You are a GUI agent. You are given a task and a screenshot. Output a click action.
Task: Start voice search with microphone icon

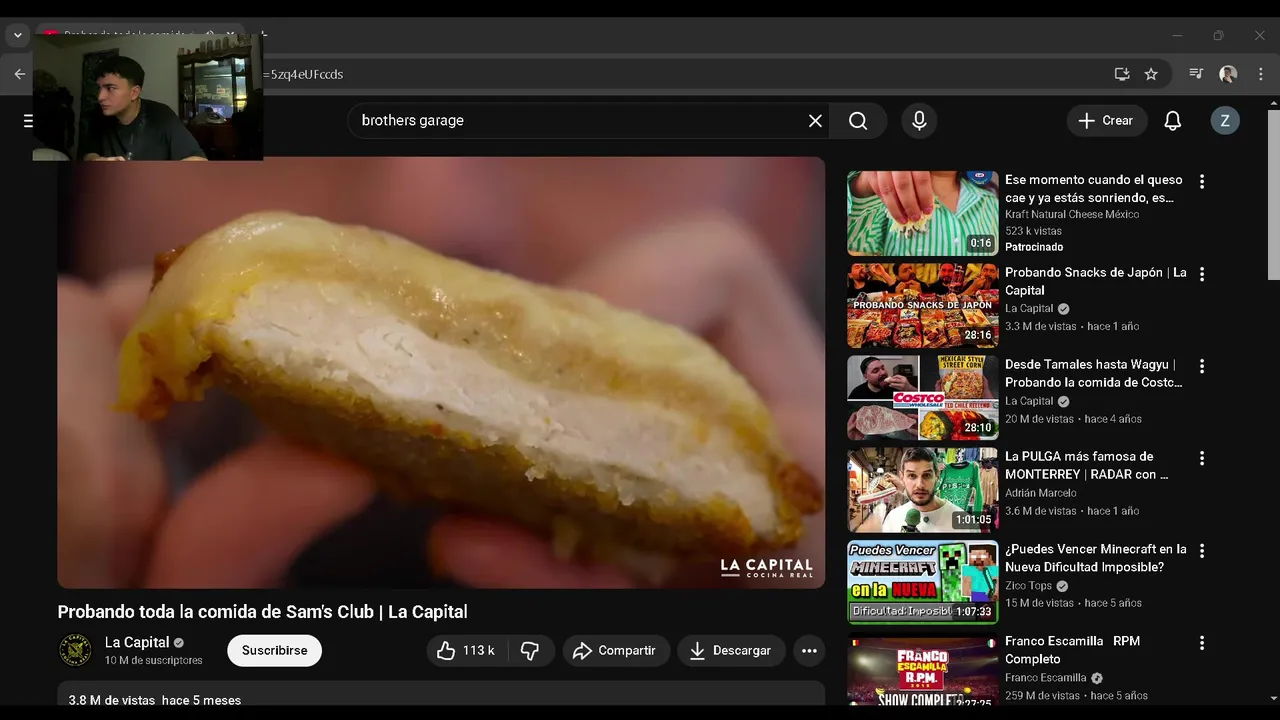tap(919, 121)
